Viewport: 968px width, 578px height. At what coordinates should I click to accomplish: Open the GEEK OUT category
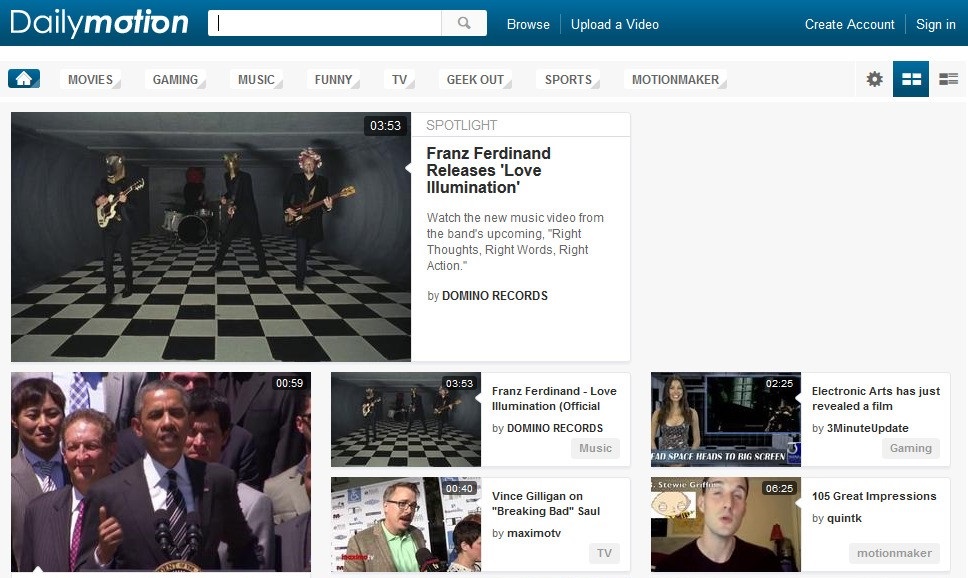tap(475, 80)
